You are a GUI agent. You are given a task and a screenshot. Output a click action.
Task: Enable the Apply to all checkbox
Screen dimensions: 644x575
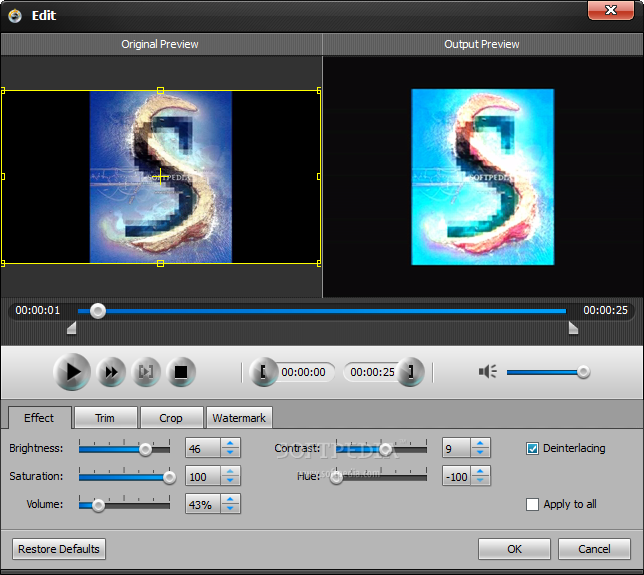532,504
